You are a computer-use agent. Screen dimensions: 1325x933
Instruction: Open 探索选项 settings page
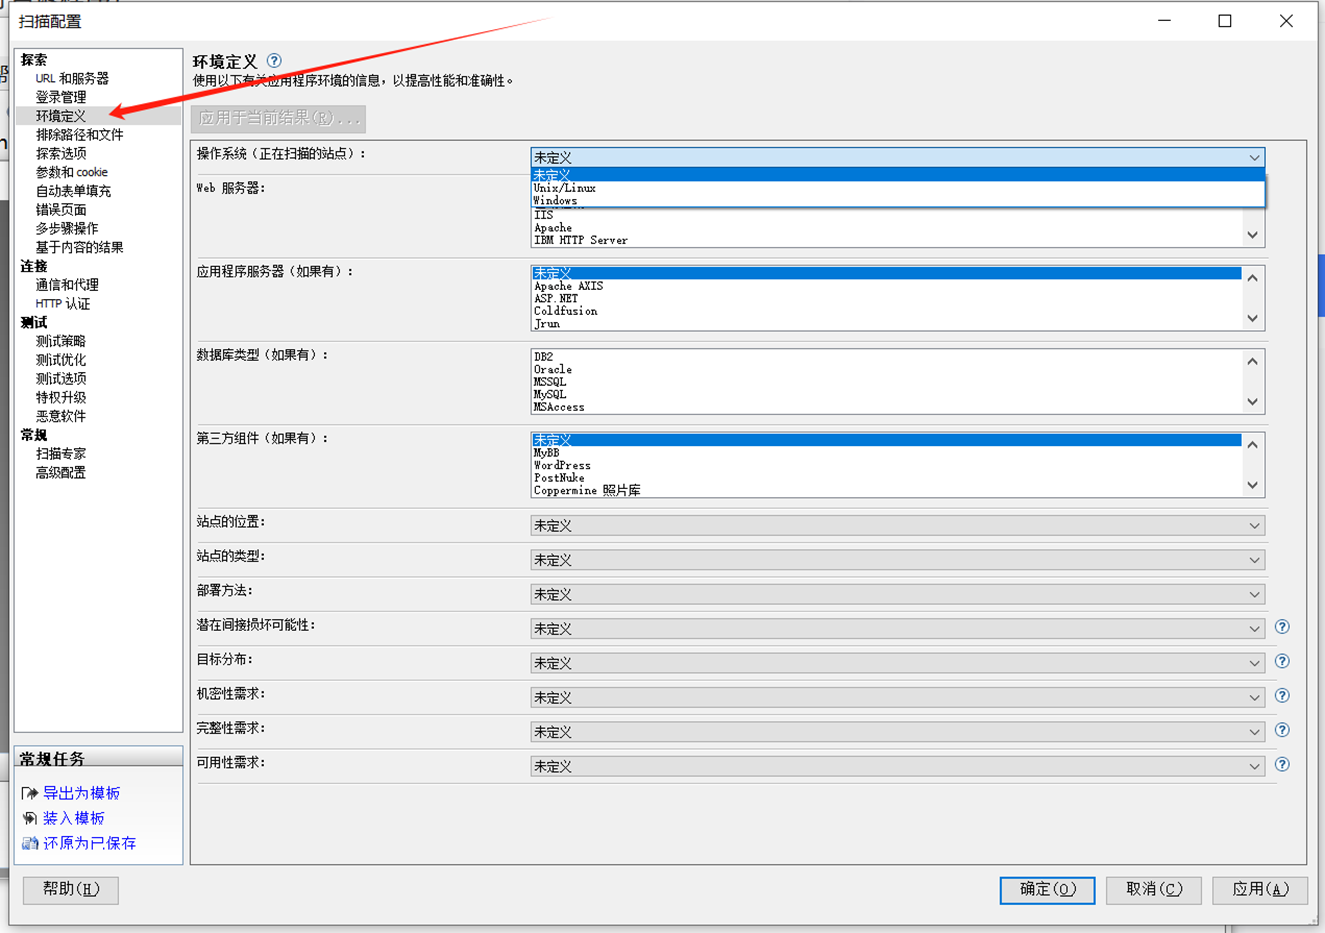(61, 153)
